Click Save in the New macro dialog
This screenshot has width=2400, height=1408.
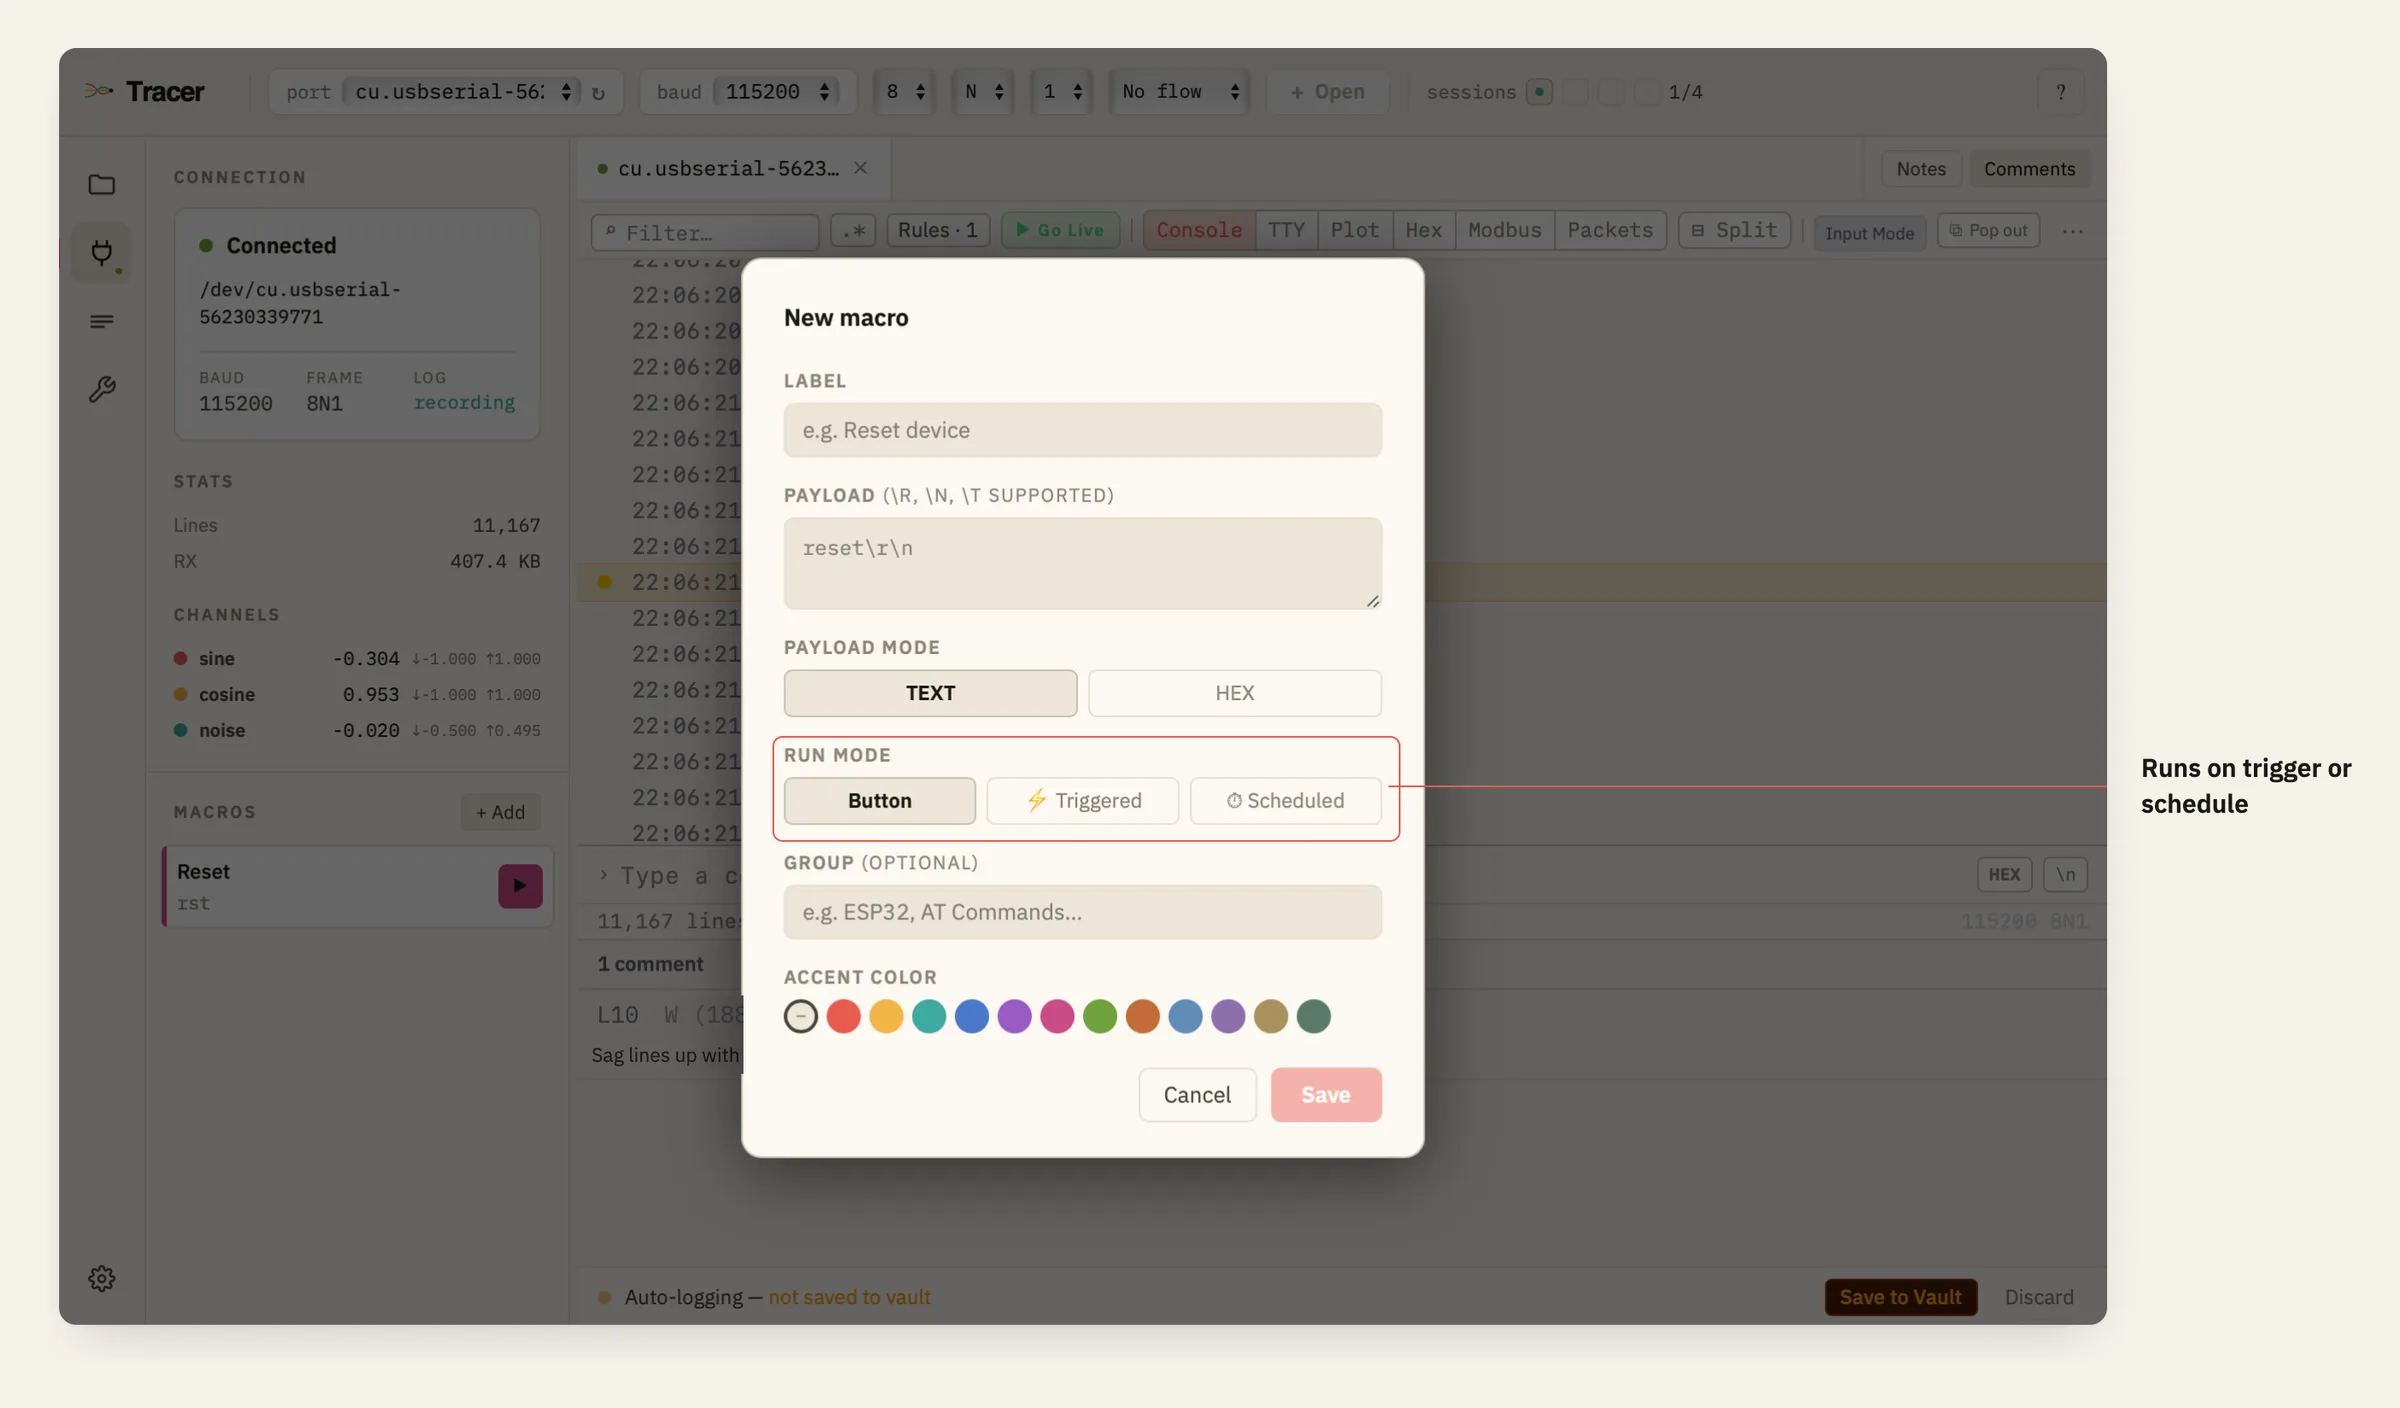1326,1095
